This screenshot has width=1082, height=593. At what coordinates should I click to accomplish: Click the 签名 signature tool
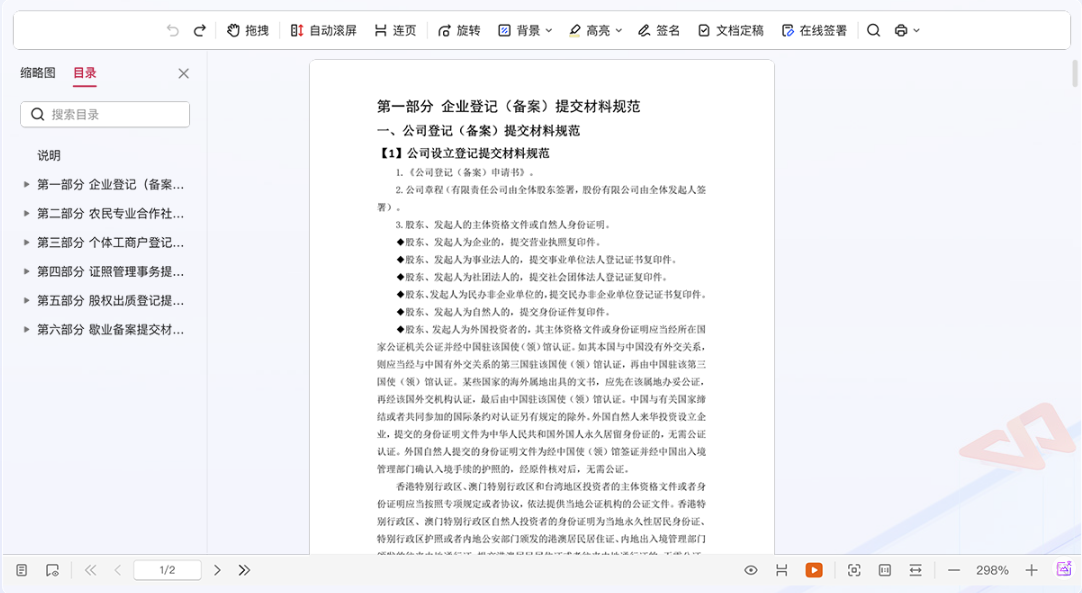point(658,31)
